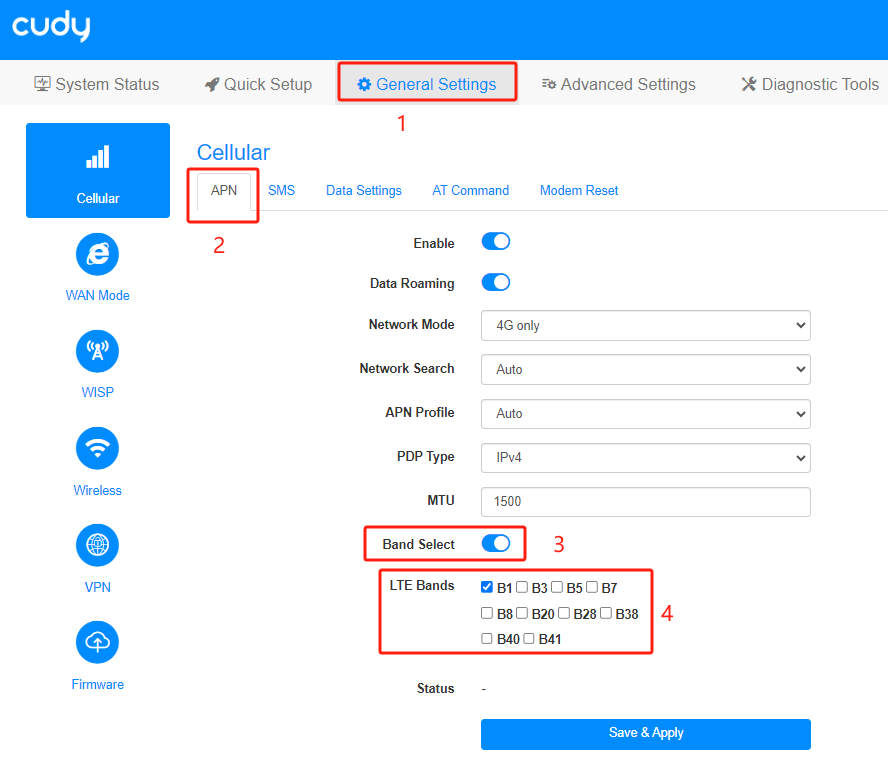Expand the Network Mode dropdown

coord(646,326)
